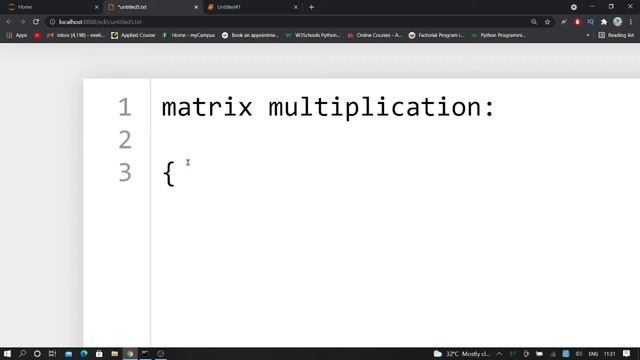640x360 pixels.
Task: Click the red extension icon in toolbar
Action: pos(577,22)
